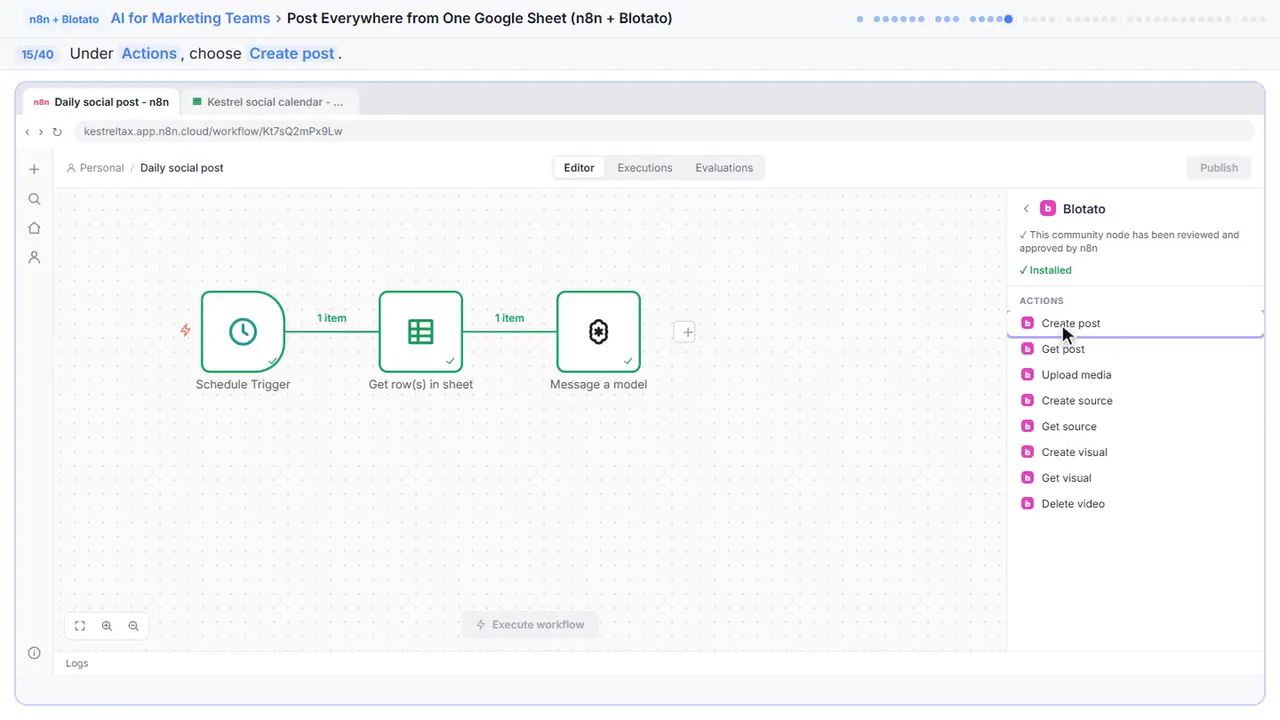Viewport: 1280px width, 720px height.
Task: Click the browser back arrow
Action: [27, 131]
